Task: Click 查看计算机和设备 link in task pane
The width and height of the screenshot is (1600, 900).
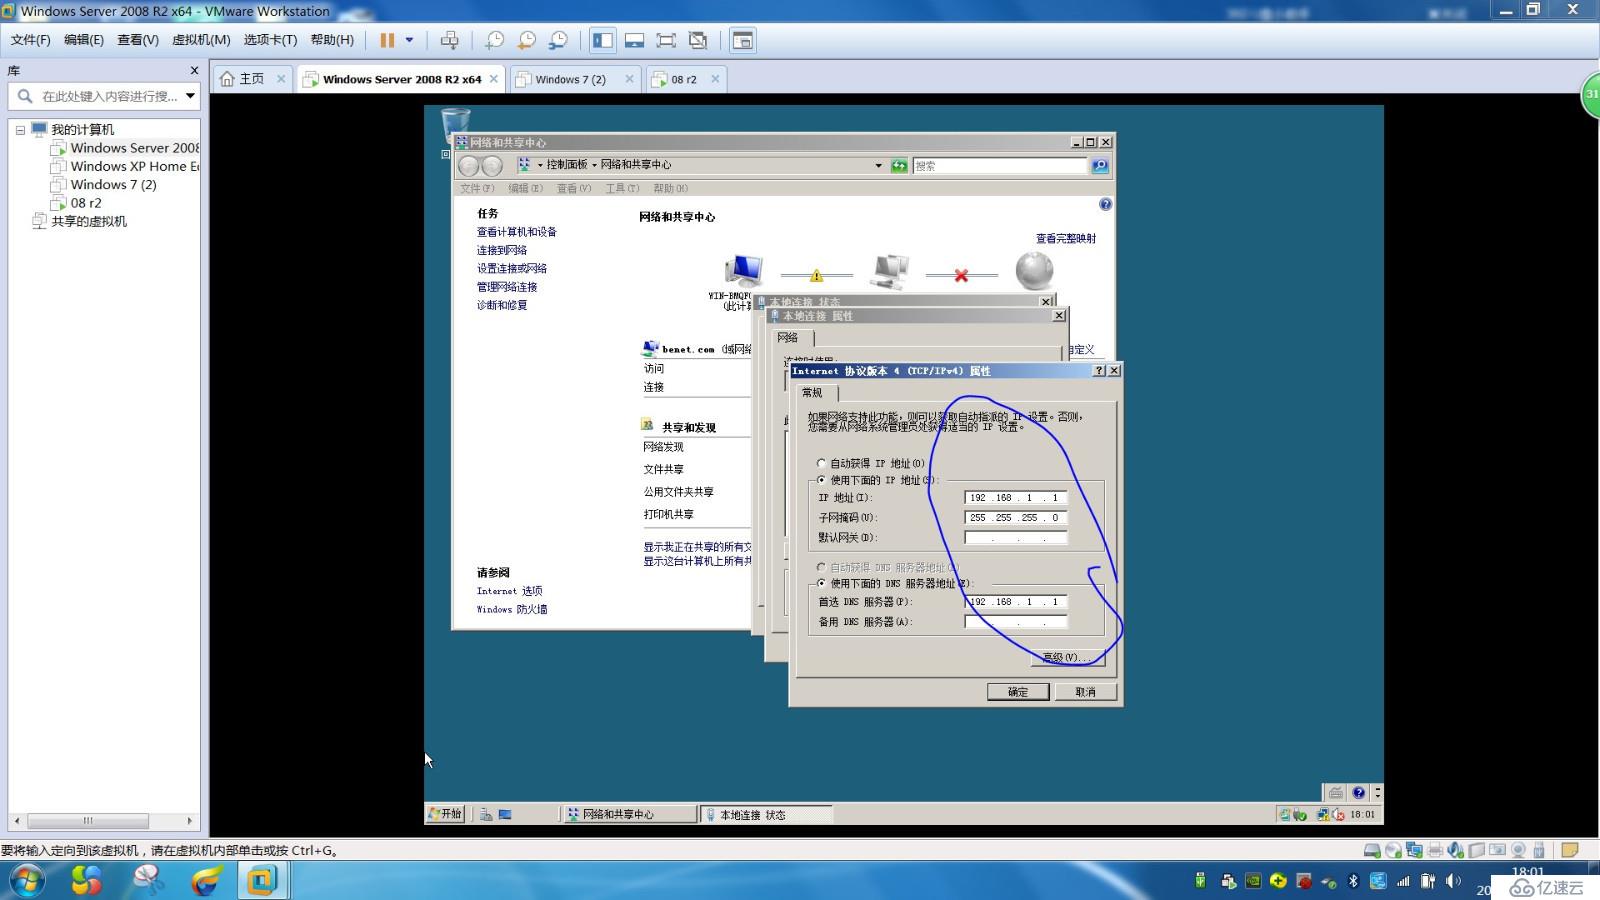Action: (x=516, y=231)
